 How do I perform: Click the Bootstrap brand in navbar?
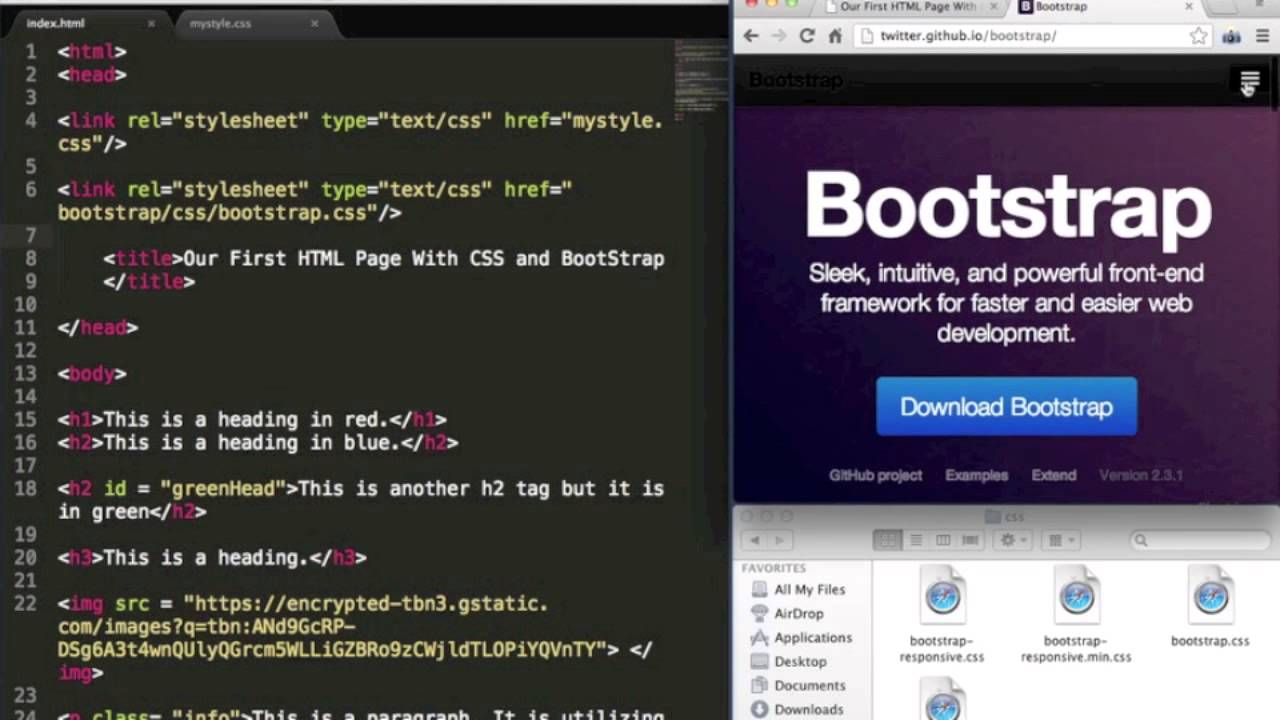[796, 80]
